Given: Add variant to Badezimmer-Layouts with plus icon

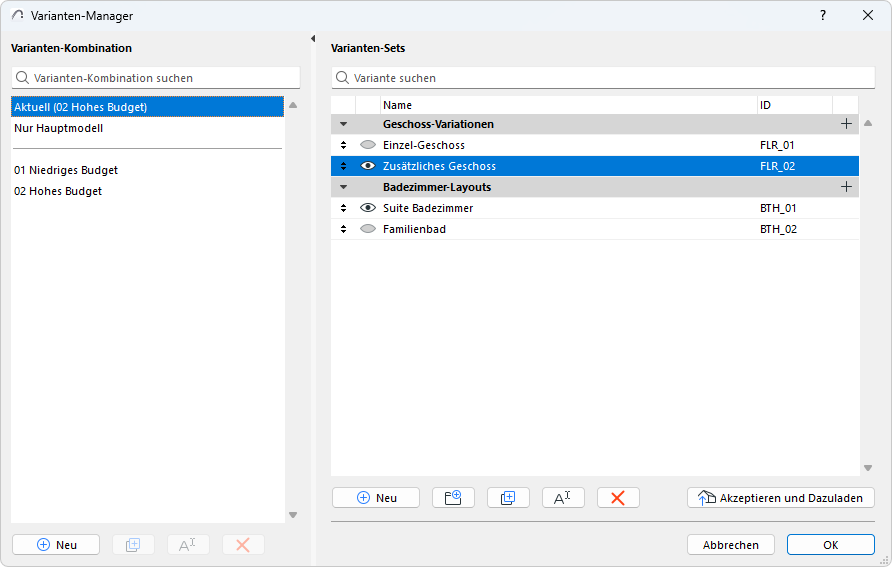Looking at the screenshot, I should [846, 187].
